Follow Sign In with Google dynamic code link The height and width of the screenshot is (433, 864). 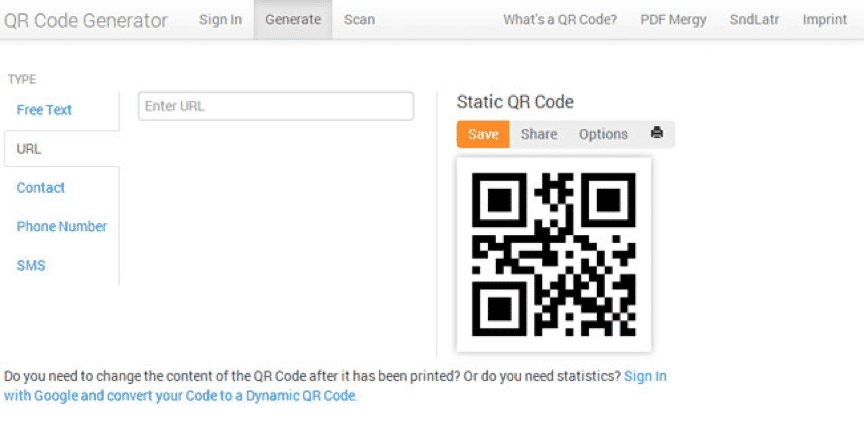(335, 386)
